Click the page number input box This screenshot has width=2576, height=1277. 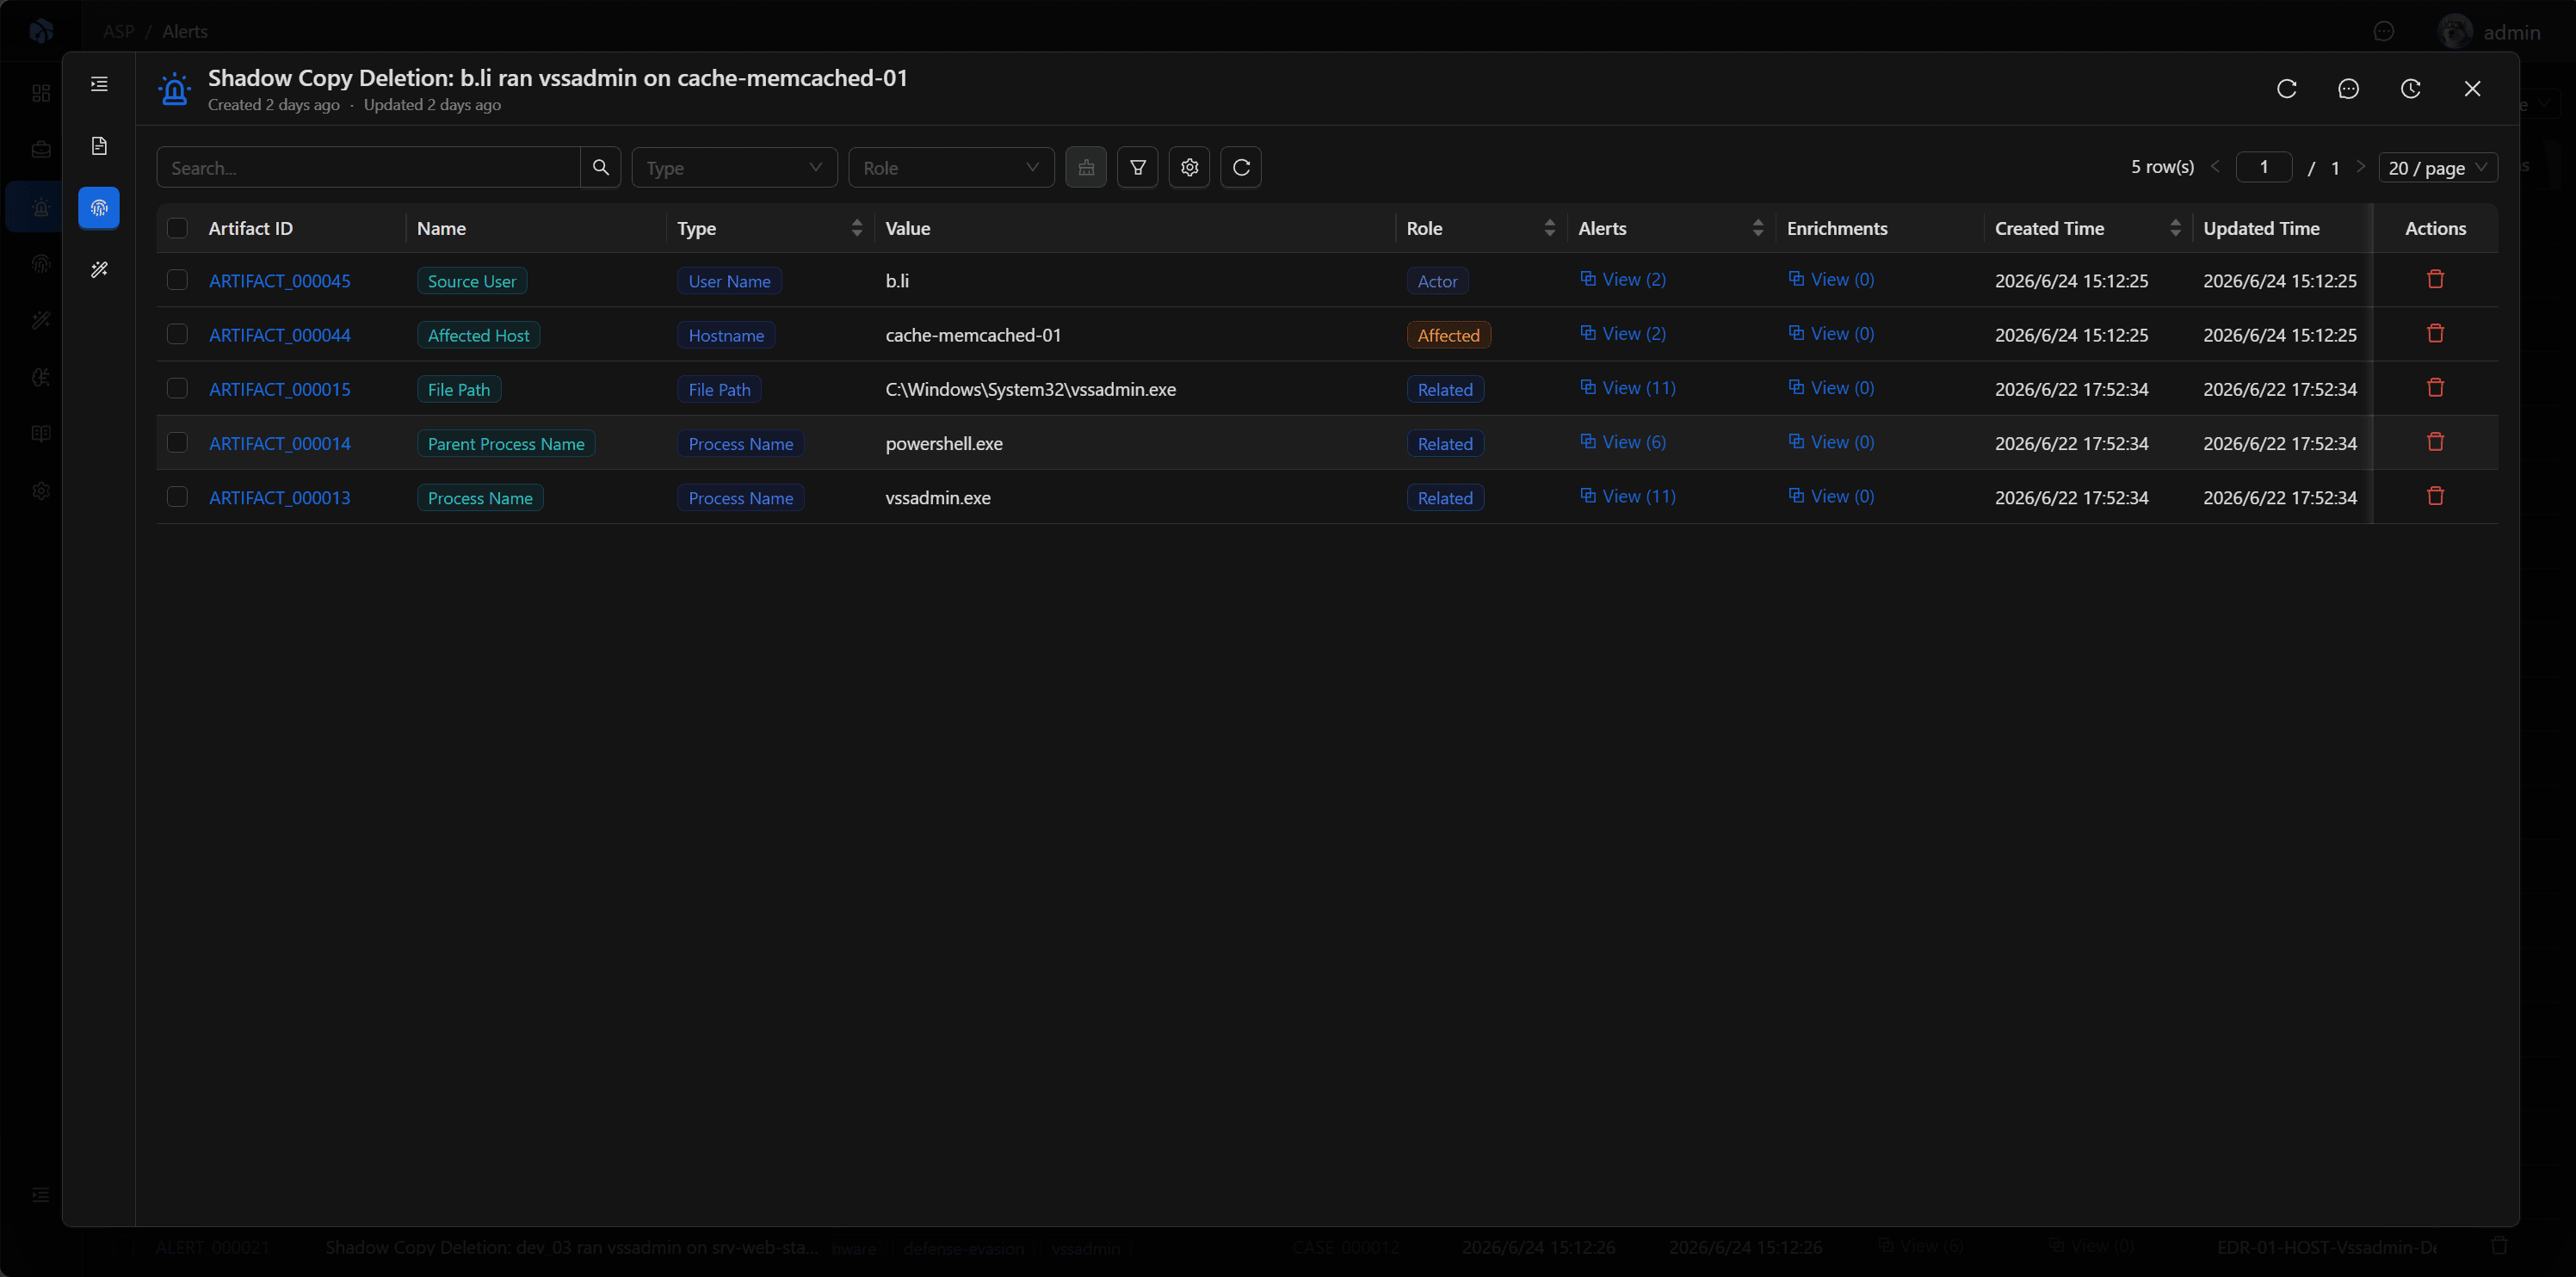pyautogui.click(x=2263, y=167)
